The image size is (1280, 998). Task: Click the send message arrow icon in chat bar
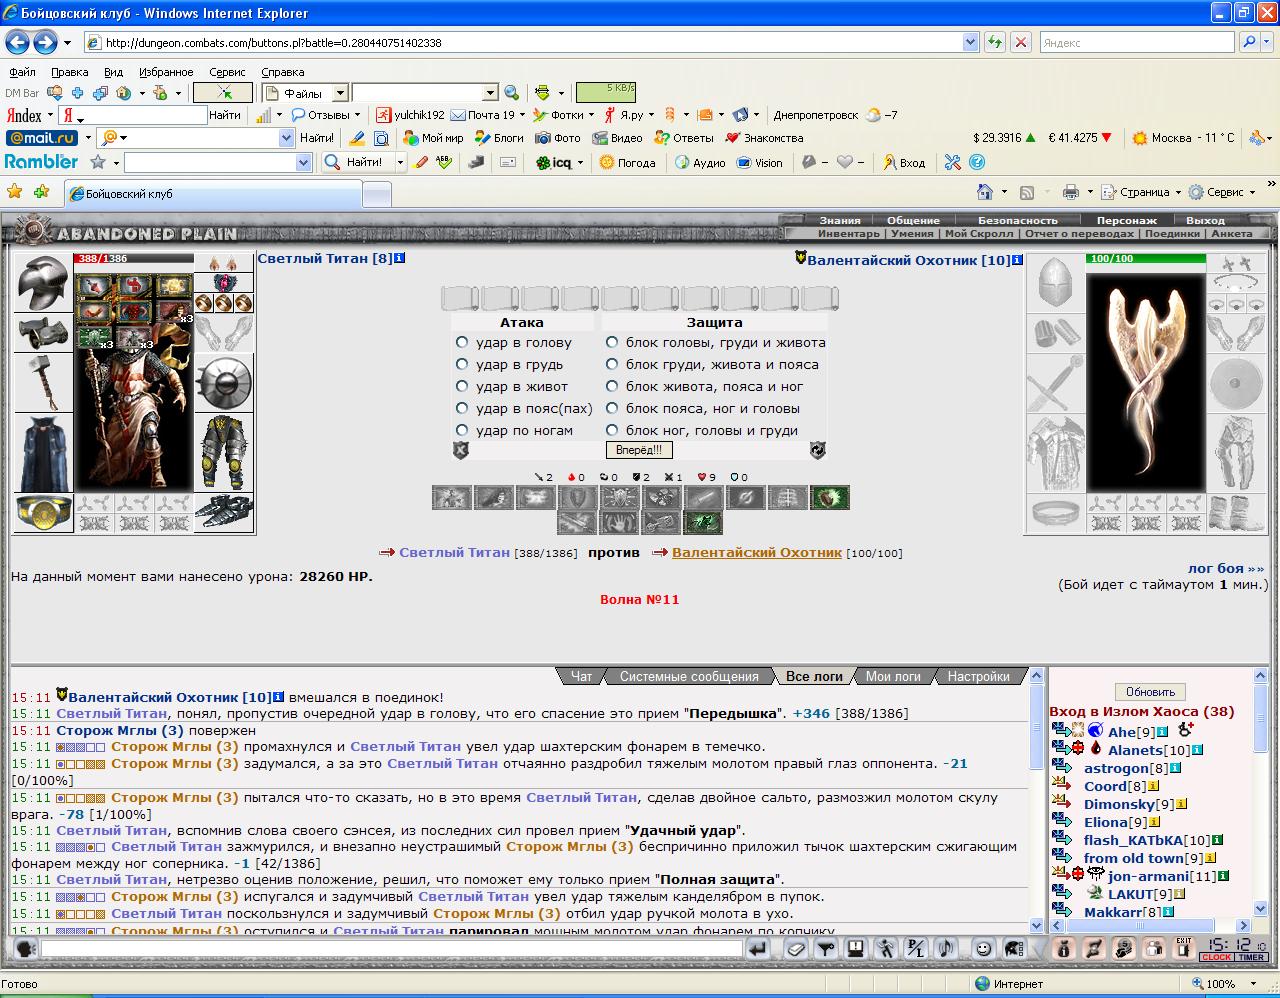tap(759, 948)
